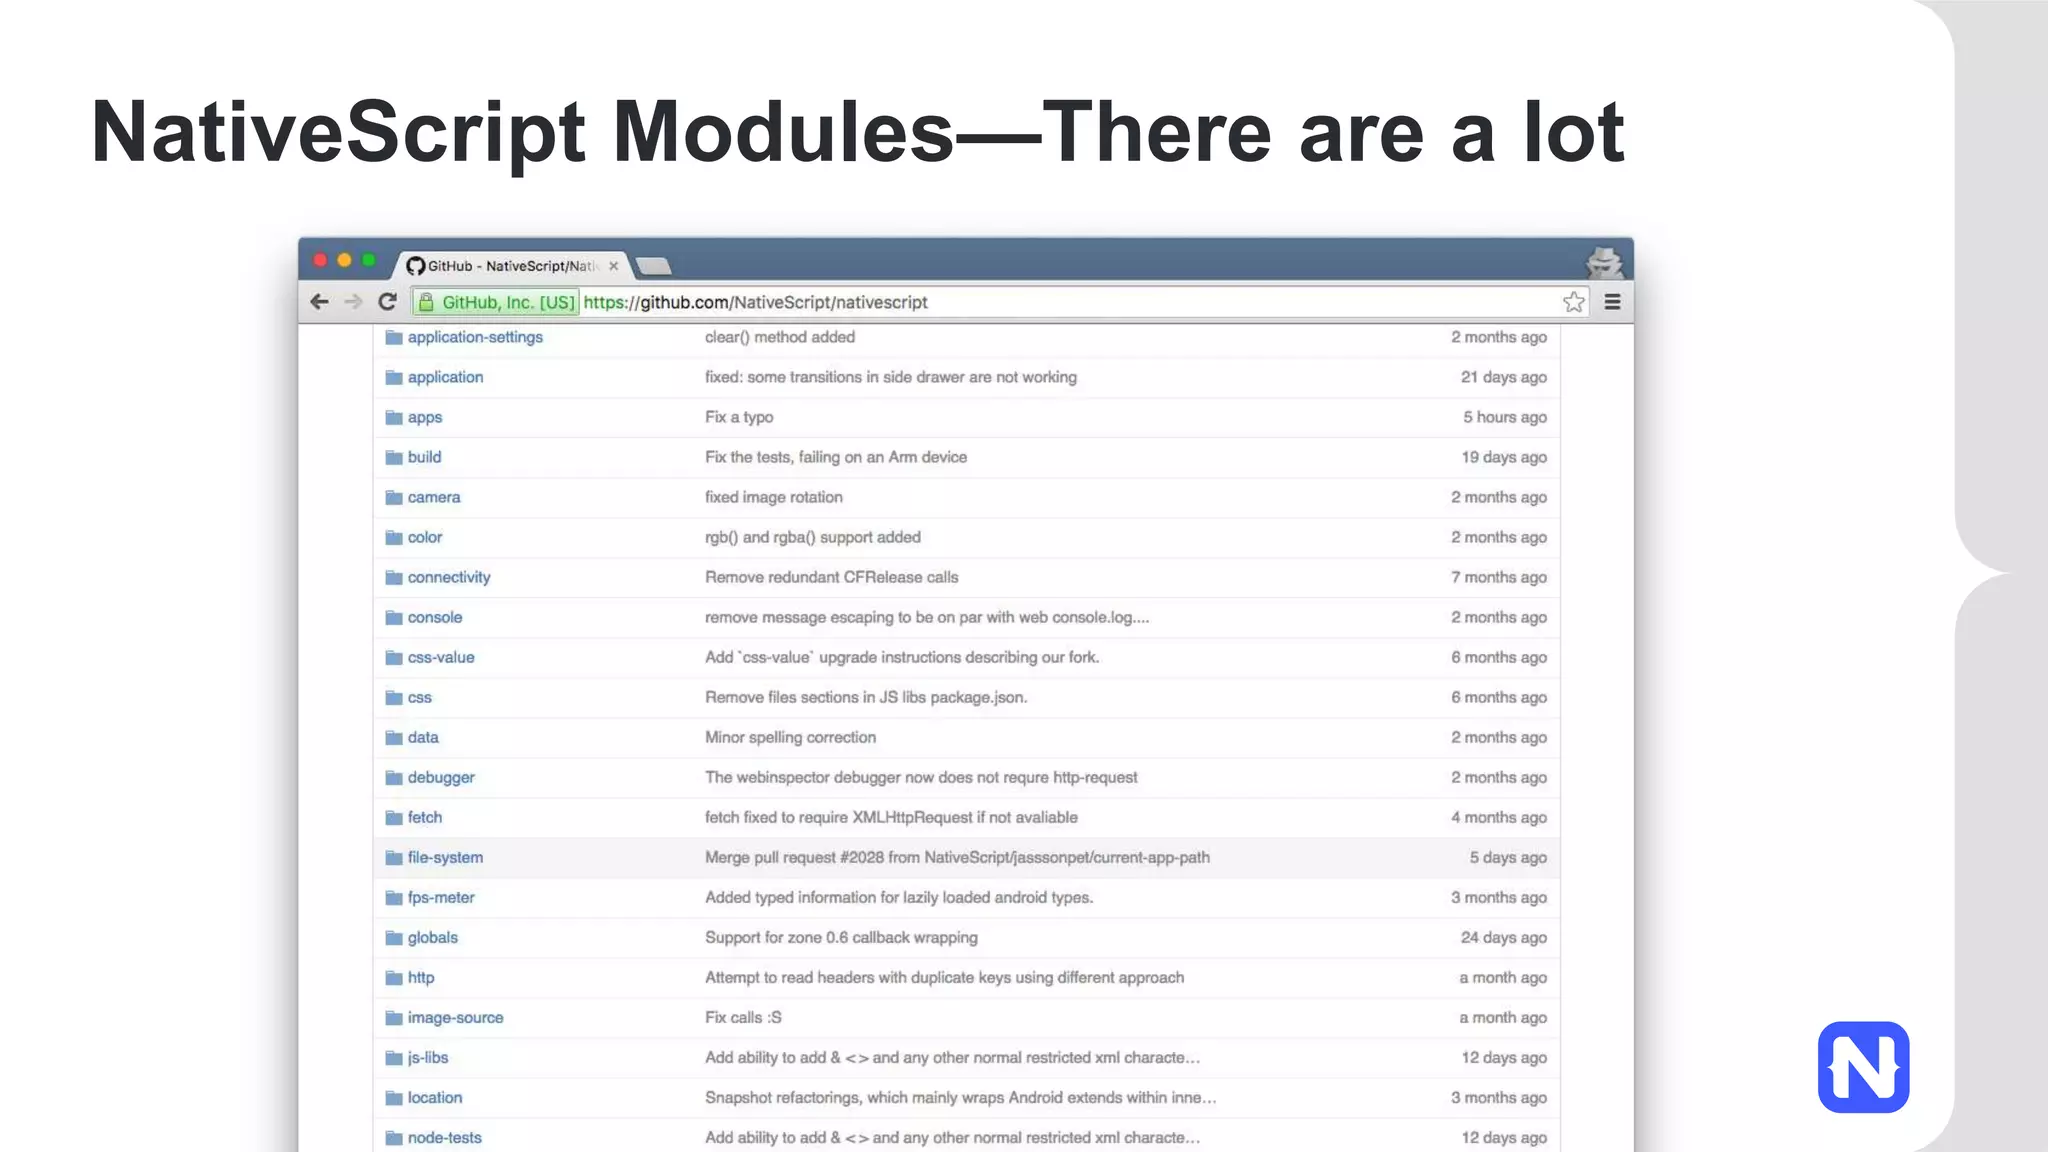Open the application-settings folder link

click(x=475, y=337)
